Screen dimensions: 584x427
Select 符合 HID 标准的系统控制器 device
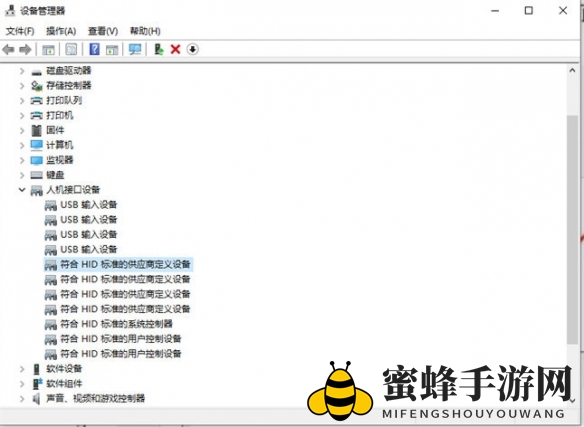pyautogui.click(x=117, y=324)
